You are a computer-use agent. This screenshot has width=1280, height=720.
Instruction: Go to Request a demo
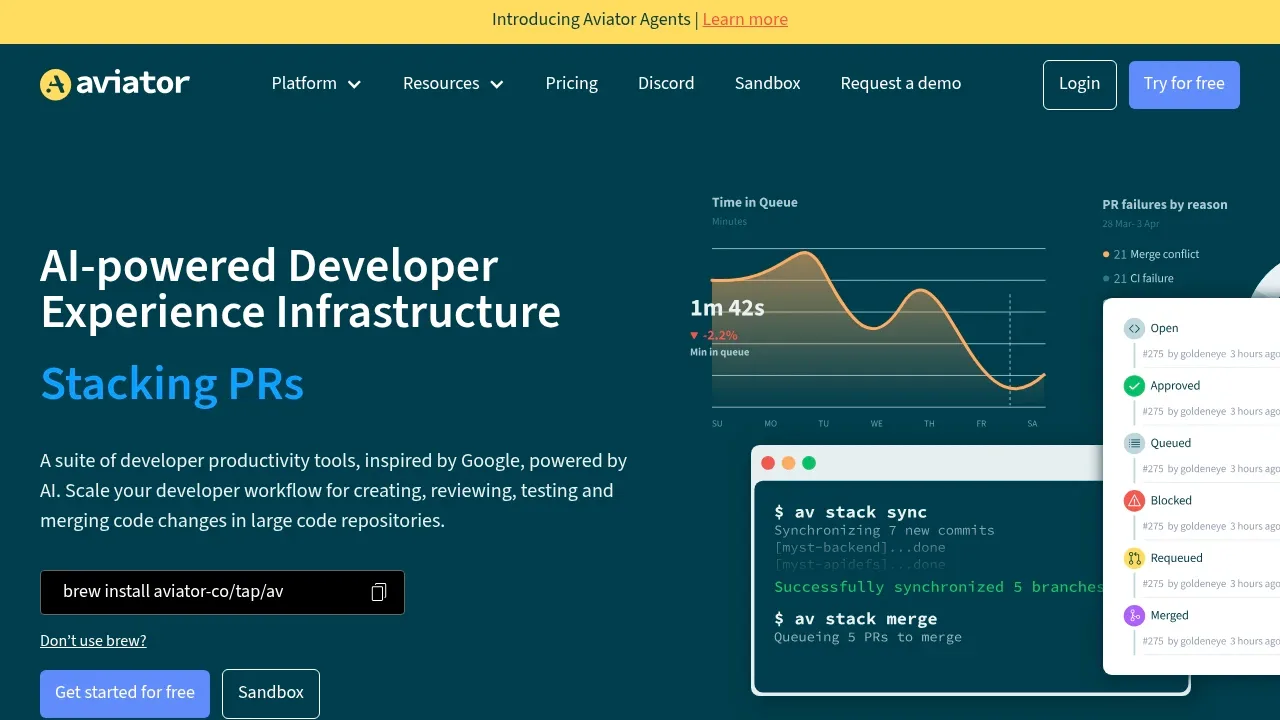click(901, 84)
